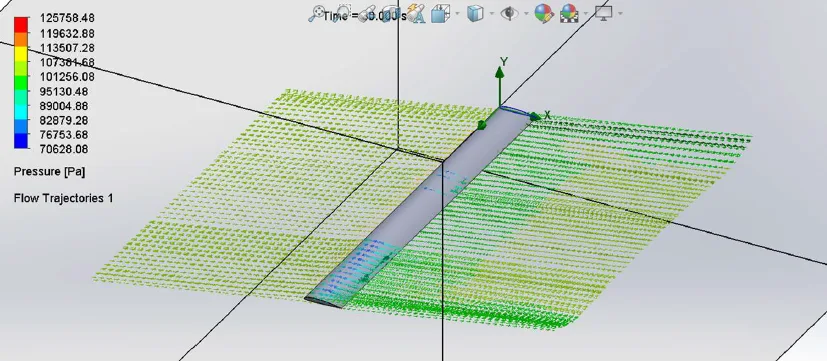
Task: Click the View Orientation cube icon
Action: 439,13
